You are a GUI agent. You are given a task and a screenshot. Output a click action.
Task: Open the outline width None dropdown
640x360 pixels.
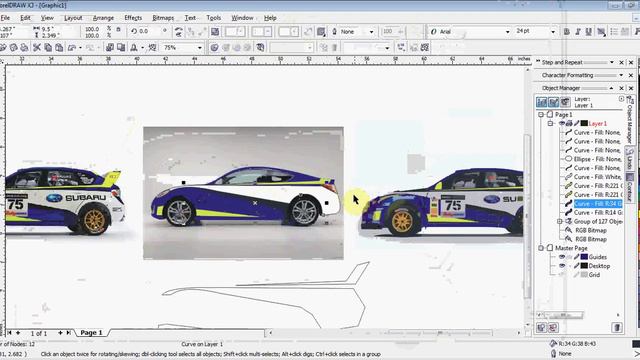tap(371, 31)
